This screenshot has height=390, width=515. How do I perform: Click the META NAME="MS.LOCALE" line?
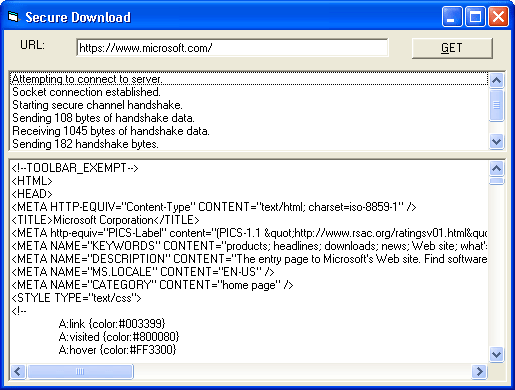pos(143,272)
